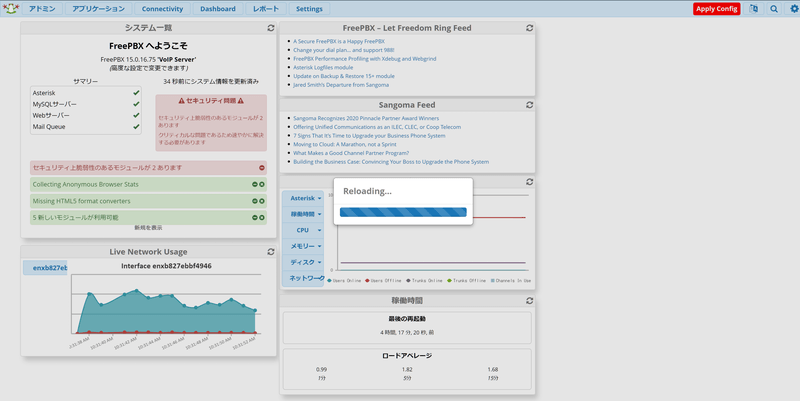This screenshot has height=401, width=800.
Task: Expand the メモリー graph dropdown
Action: (x=303, y=246)
